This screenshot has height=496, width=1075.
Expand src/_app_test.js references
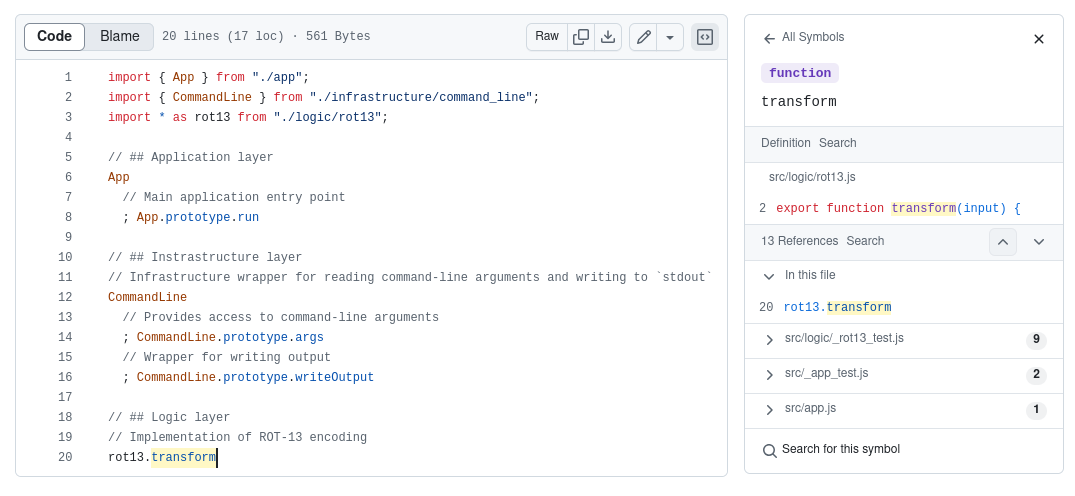[x=769, y=374]
